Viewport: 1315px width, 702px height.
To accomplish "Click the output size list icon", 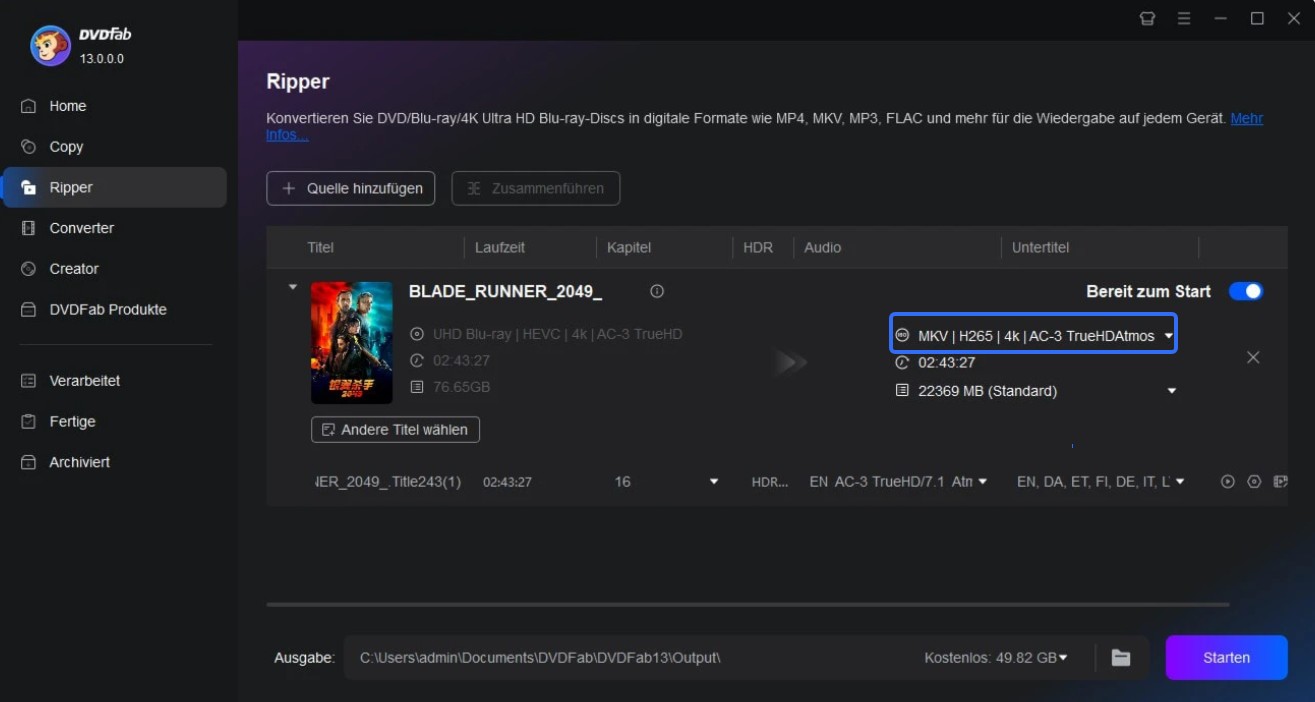I will (x=902, y=391).
